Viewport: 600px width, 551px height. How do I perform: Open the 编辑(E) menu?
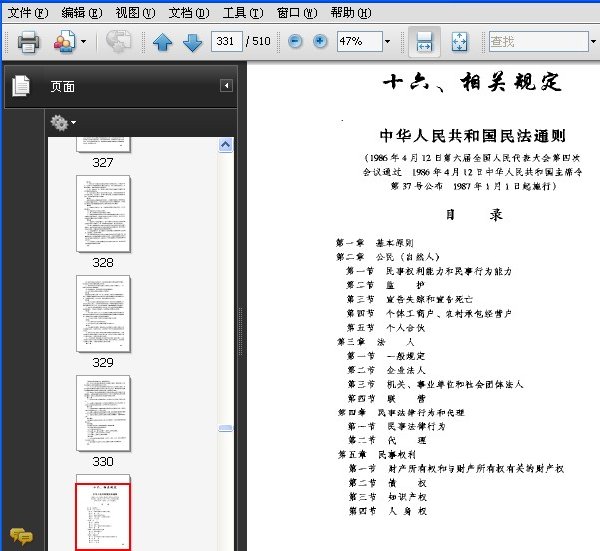pyautogui.click(x=82, y=13)
